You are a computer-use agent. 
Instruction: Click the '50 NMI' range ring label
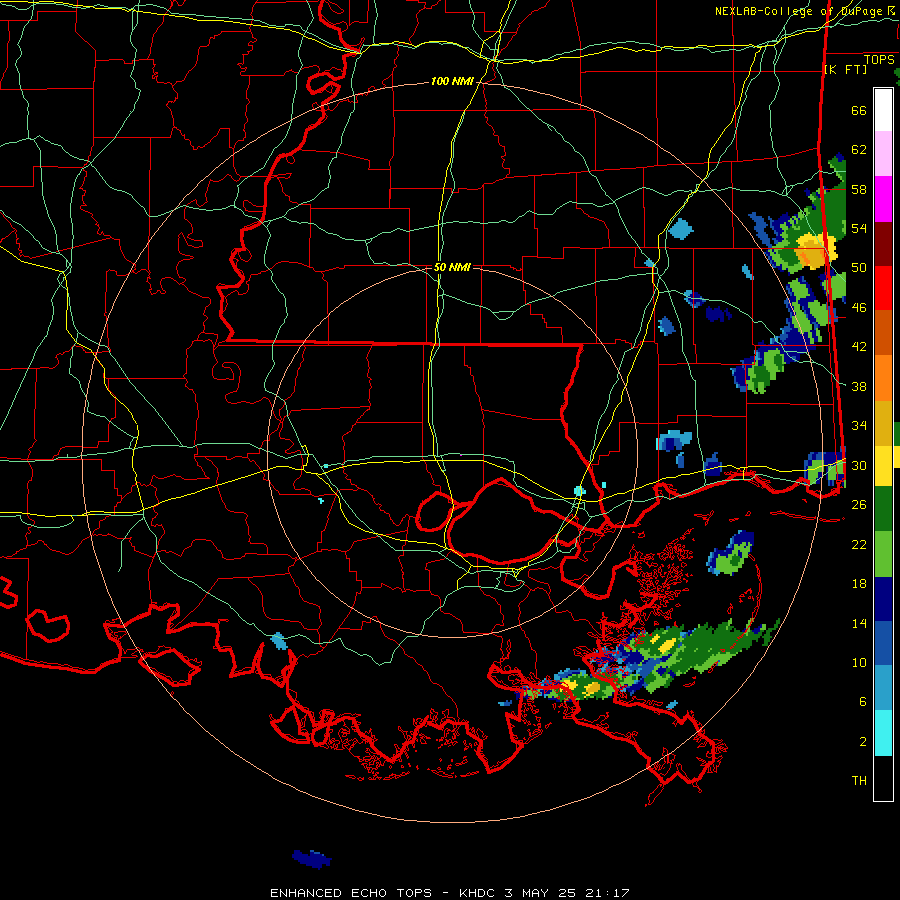[x=452, y=267]
